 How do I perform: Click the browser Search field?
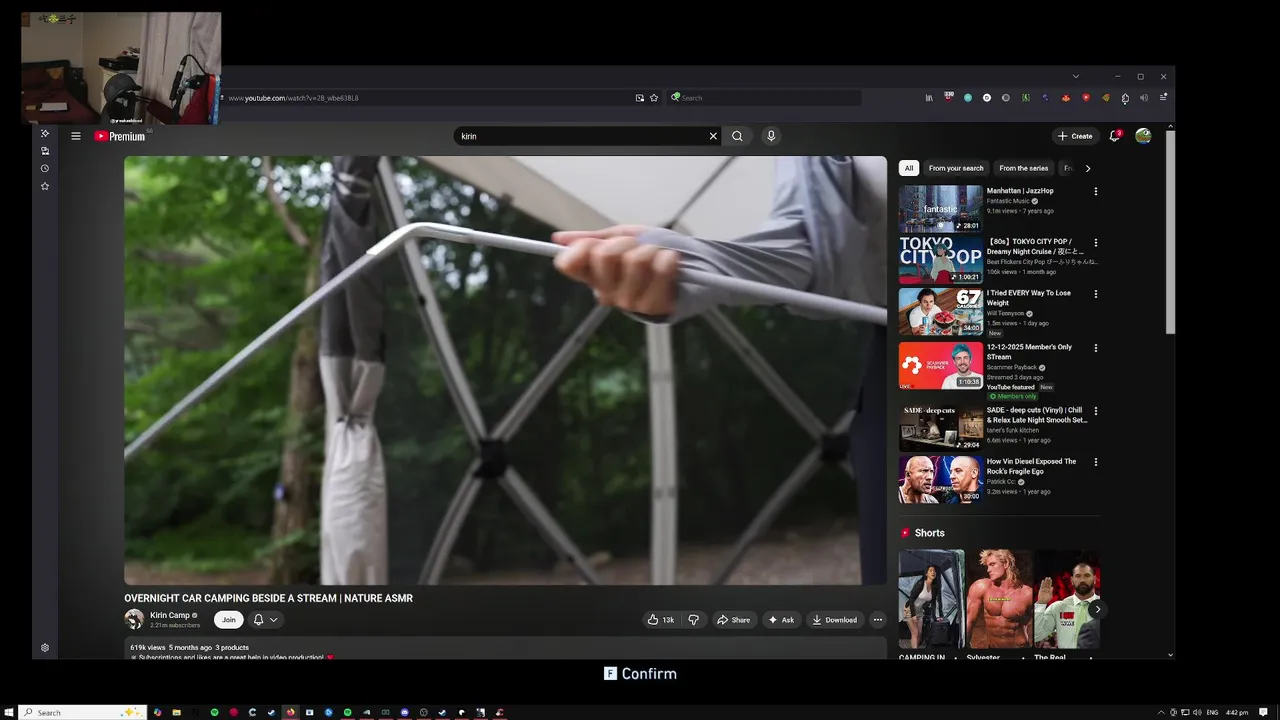coord(764,98)
